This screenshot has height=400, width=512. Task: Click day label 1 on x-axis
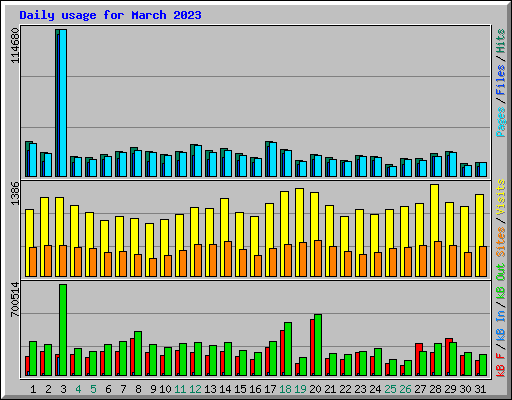(33, 389)
